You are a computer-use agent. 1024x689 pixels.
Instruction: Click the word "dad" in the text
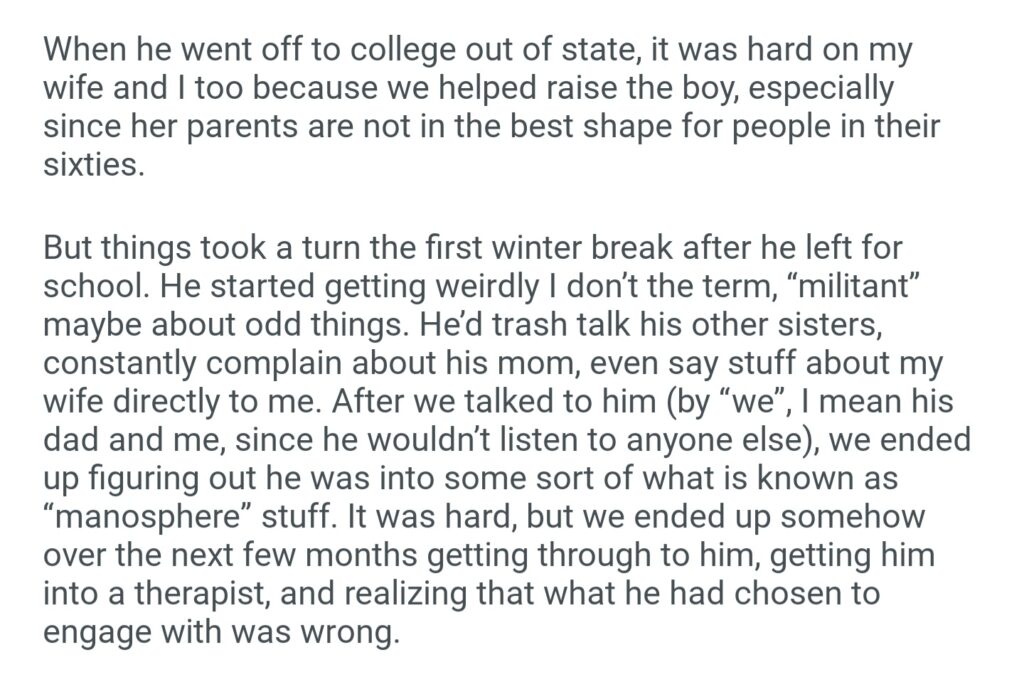71,440
